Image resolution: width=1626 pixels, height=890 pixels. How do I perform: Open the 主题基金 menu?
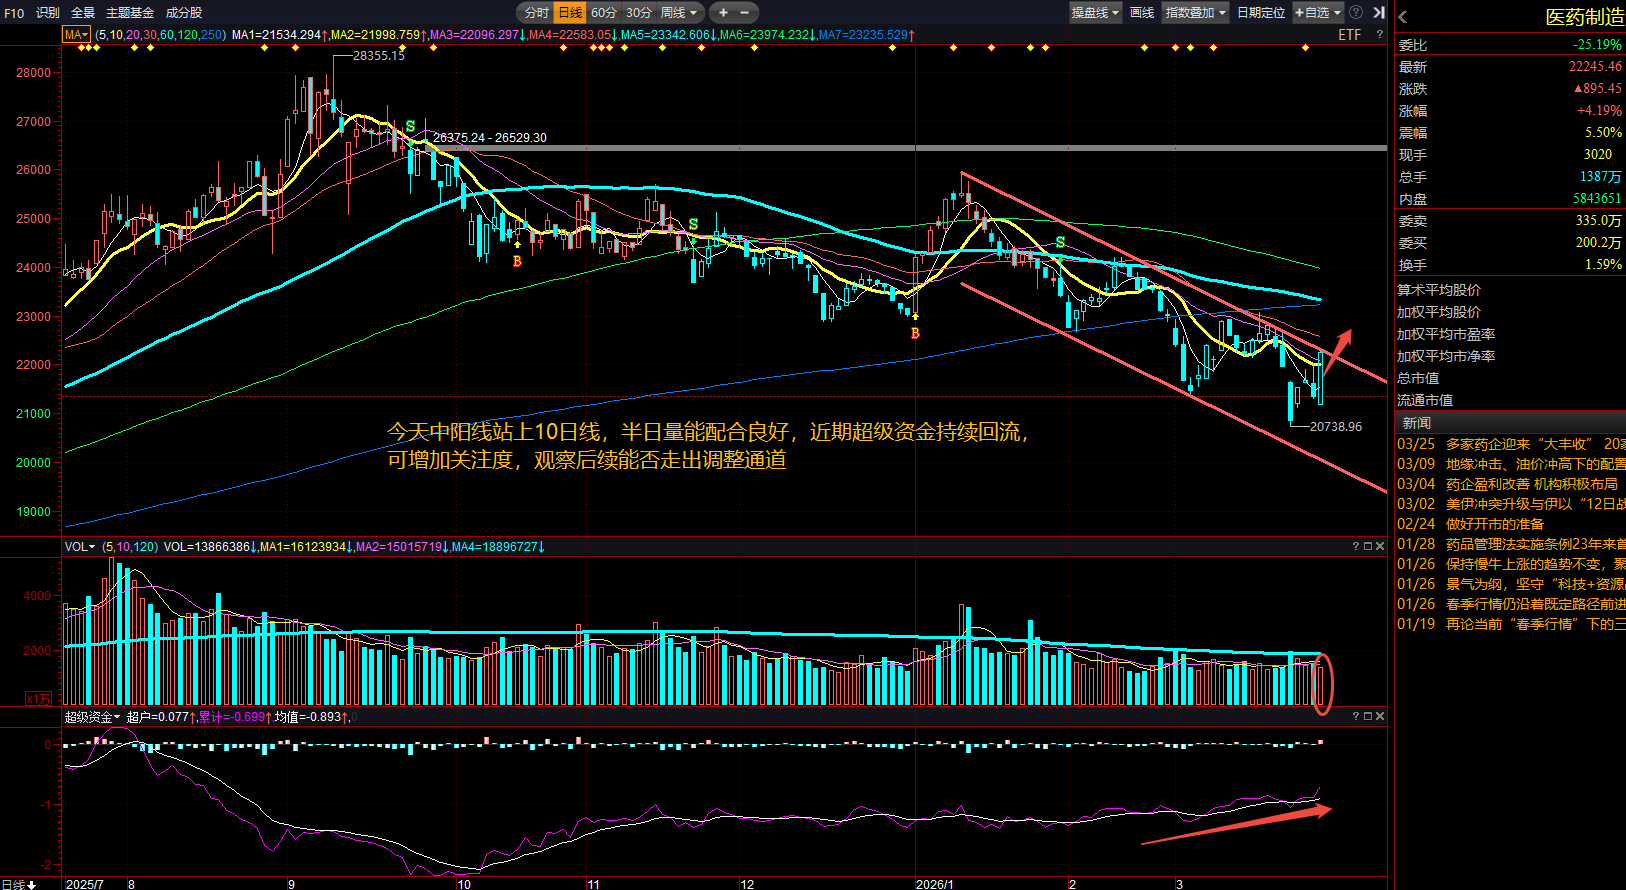pos(130,13)
